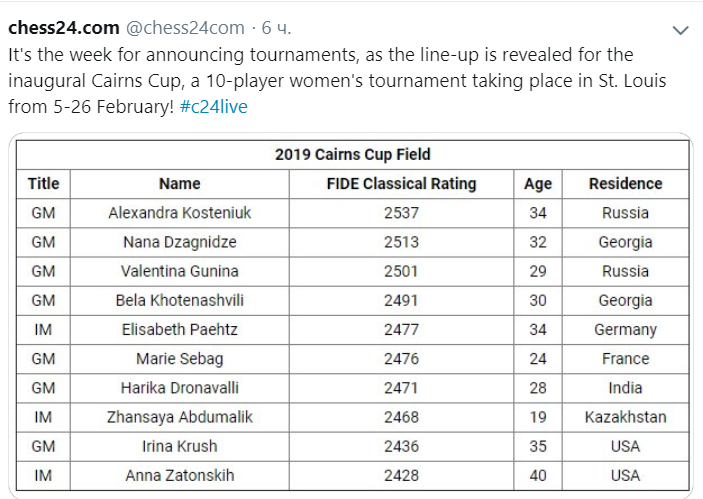Click Marie Sebag's residence France

(x=625, y=359)
